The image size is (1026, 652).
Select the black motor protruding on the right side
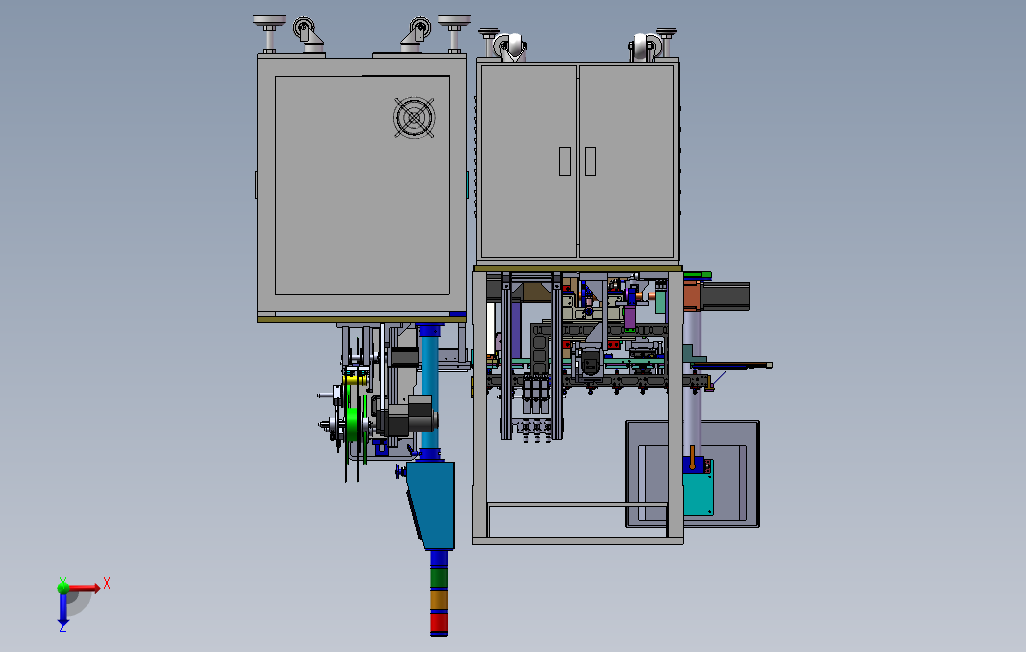point(725,296)
